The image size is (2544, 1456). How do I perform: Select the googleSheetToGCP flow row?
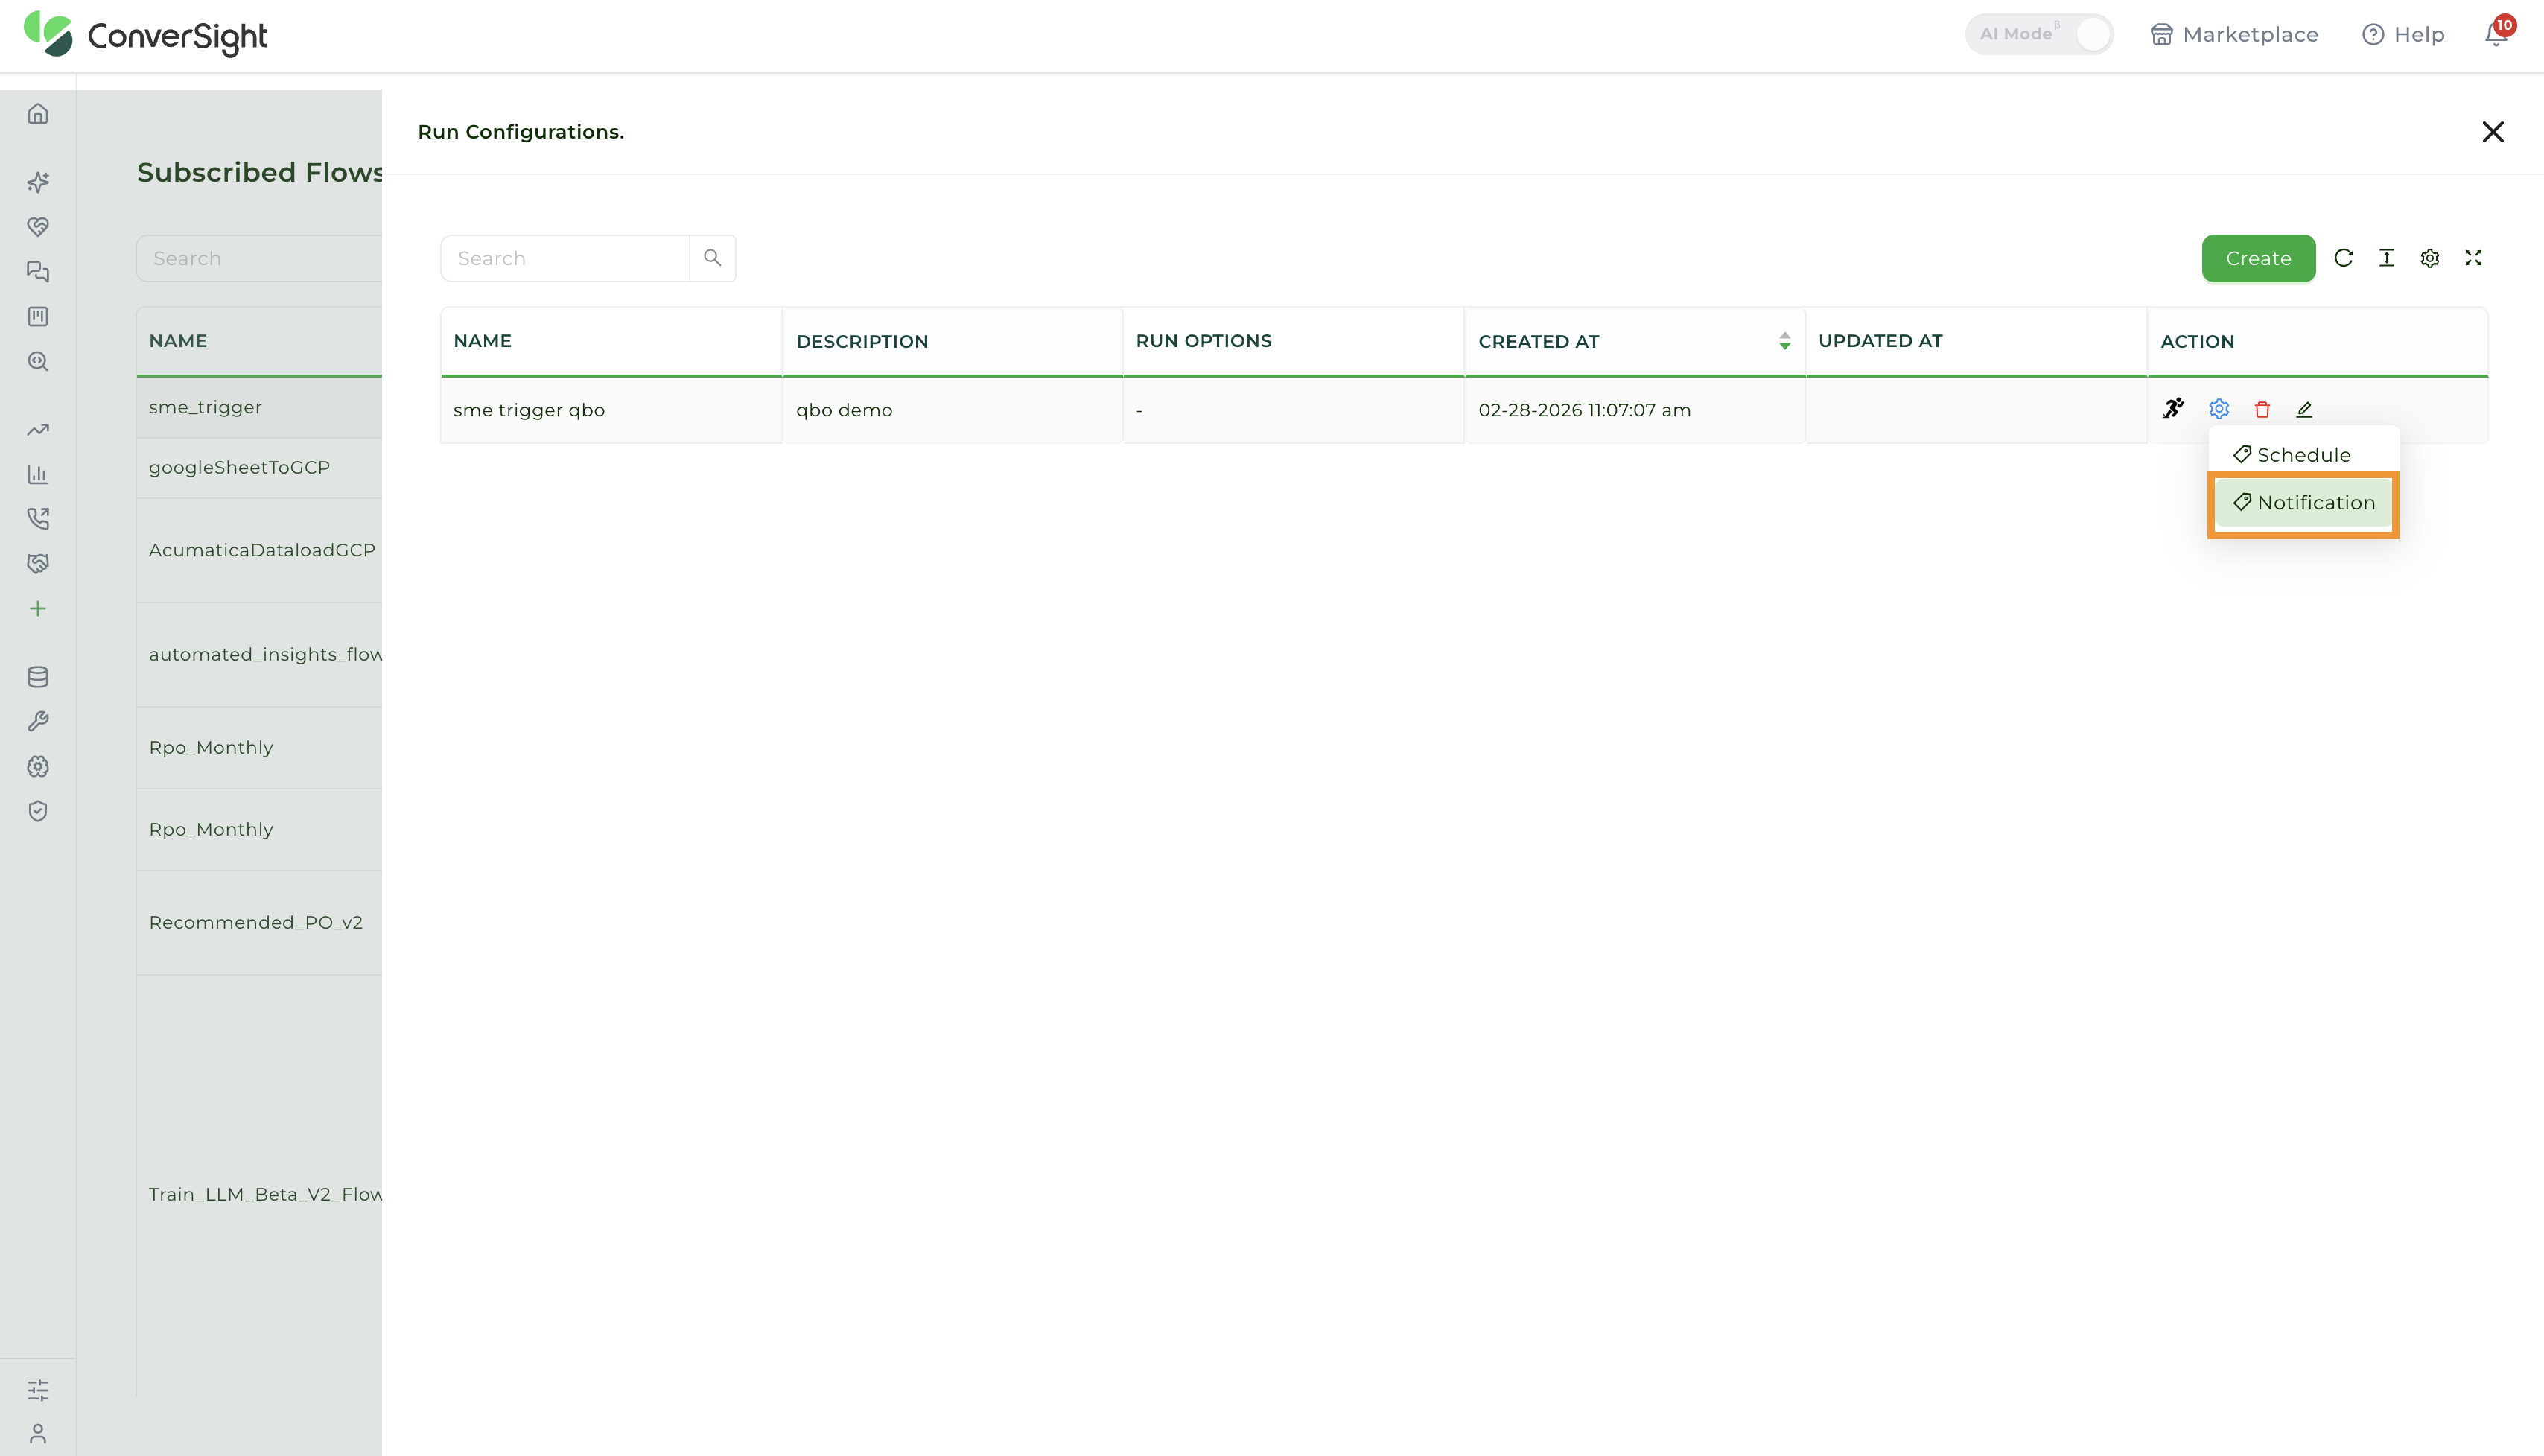(259, 467)
